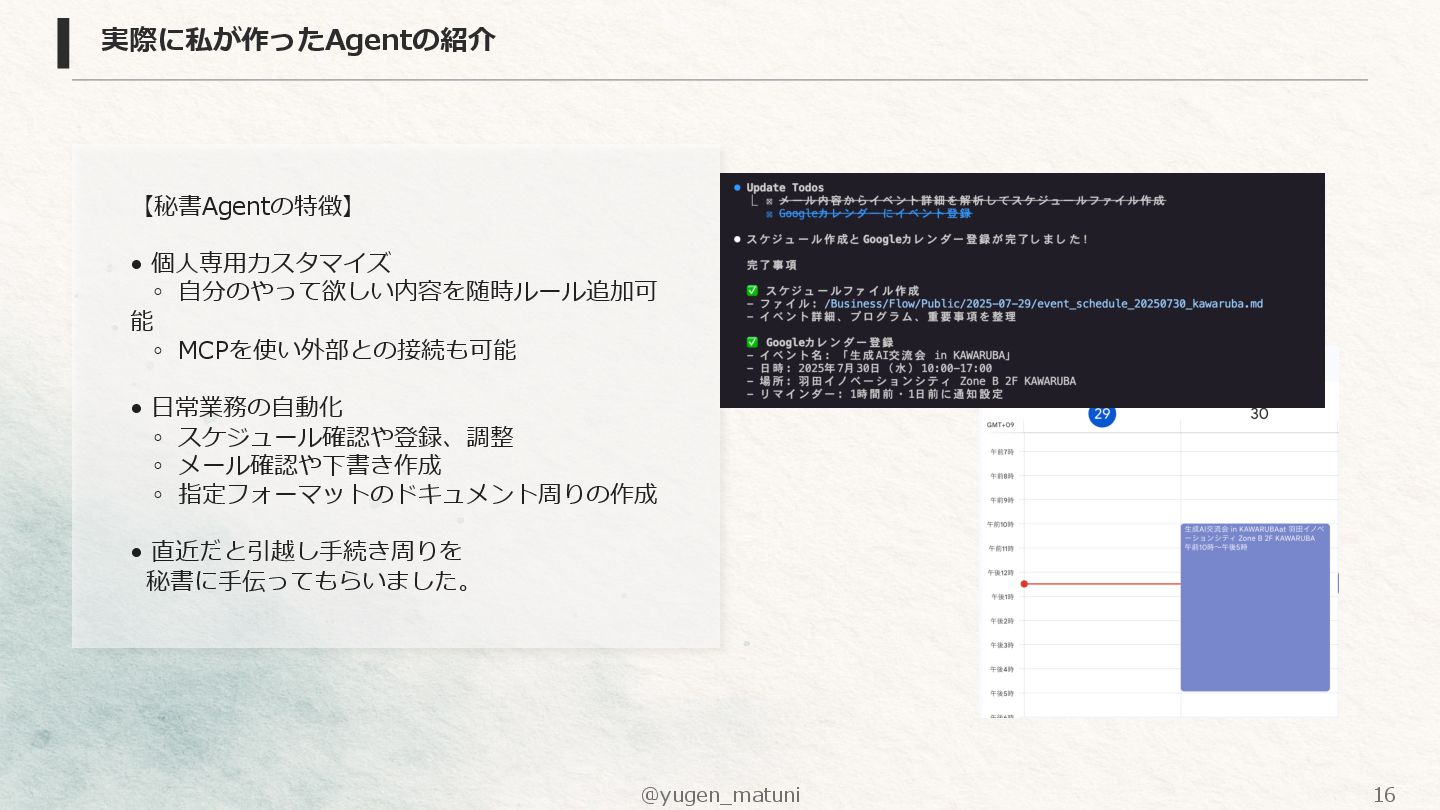Click the 午後4時 time label
Viewport: 1440px width, 810px height.
tap(1002, 669)
